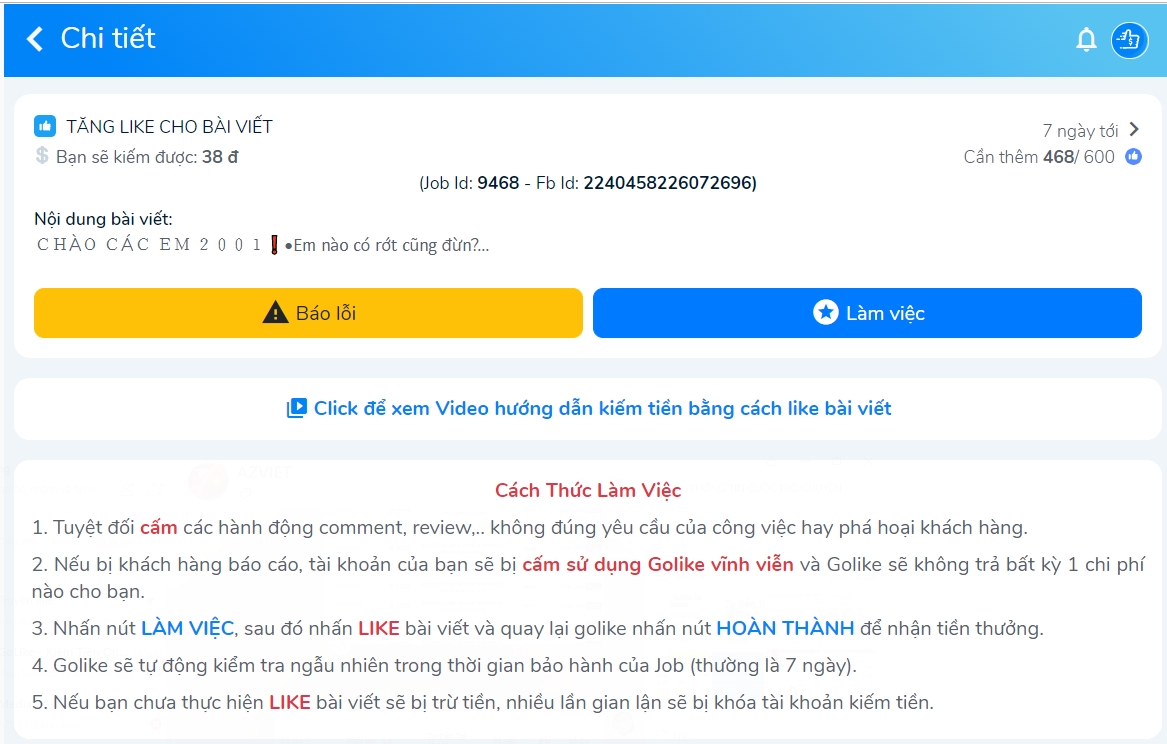
Task: Click the warning triangle icon on Báo lỗi
Action: (x=275, y=312)
